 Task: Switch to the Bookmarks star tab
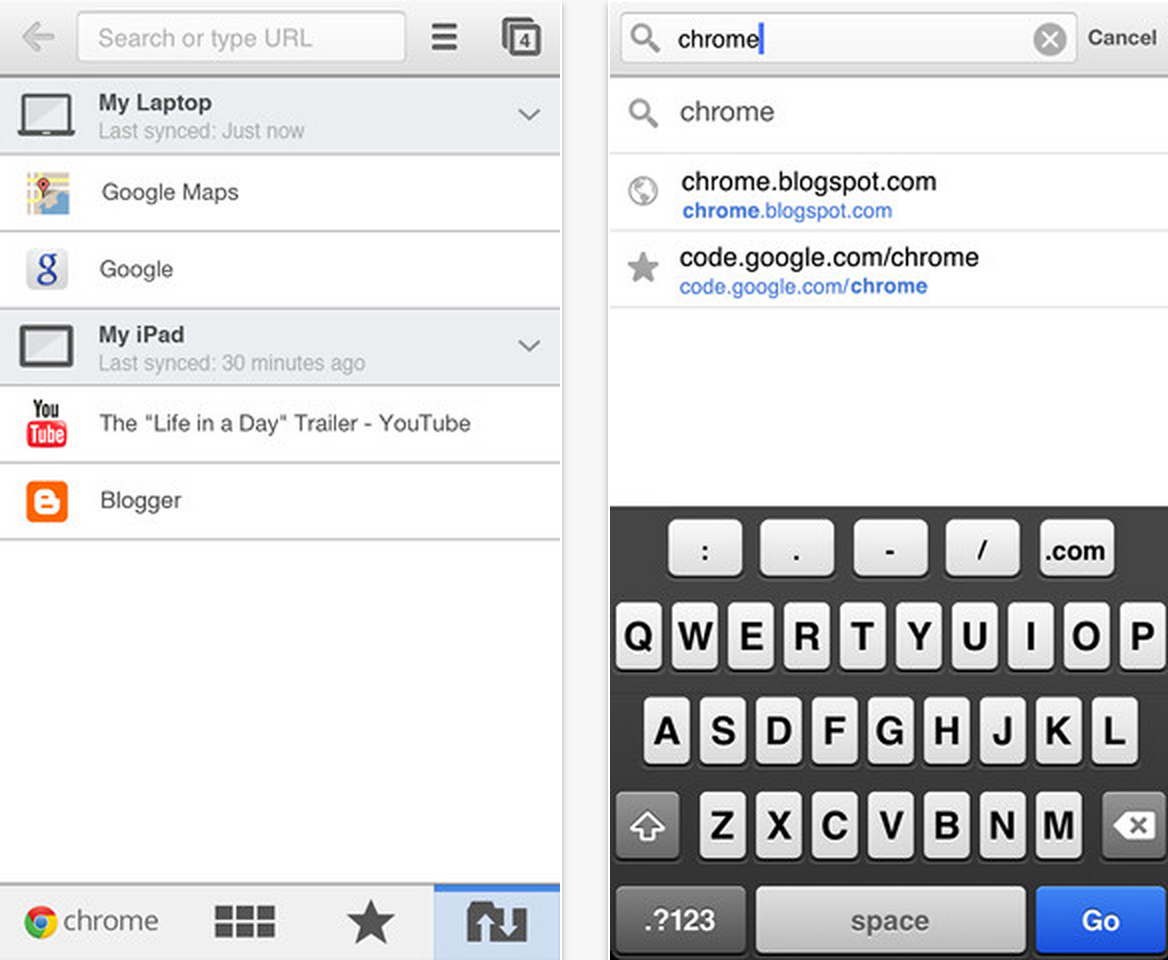(x=370, y=921)
